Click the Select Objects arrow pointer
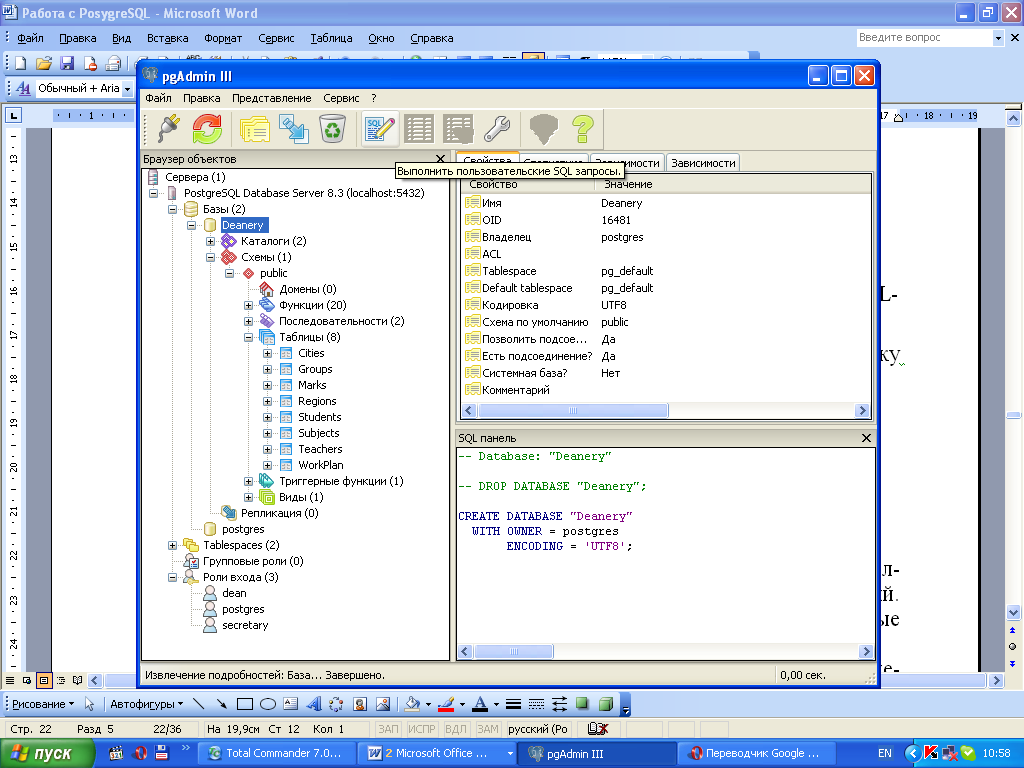The height and width of the screenshot is (768, 1024). [x=89, y=704]
